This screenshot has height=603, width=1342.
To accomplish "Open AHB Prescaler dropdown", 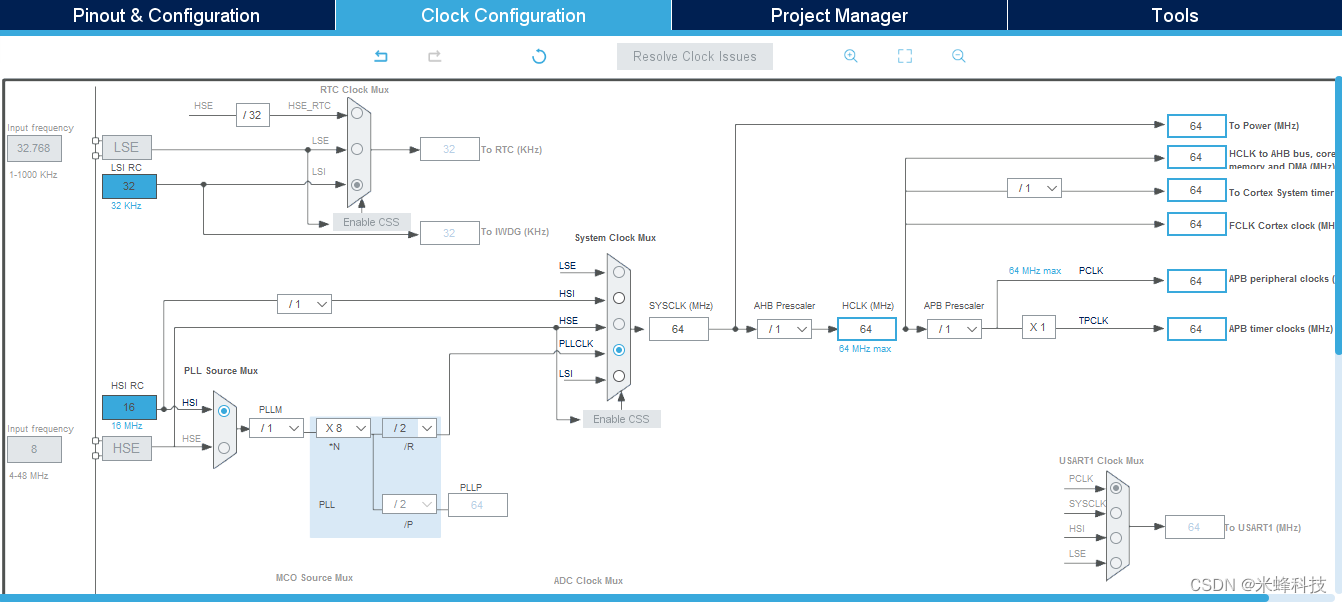I will pos(784,329).
